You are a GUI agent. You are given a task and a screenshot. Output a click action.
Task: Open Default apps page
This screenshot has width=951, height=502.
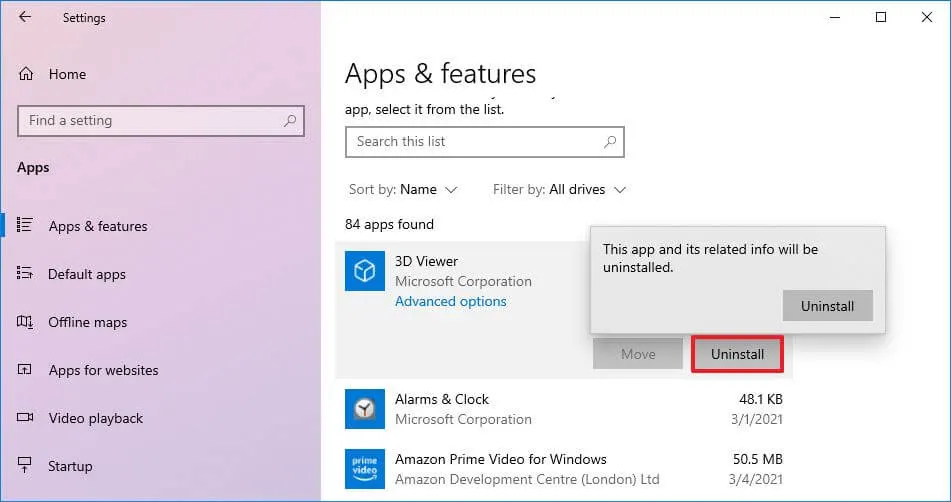[x=87, y=274]
